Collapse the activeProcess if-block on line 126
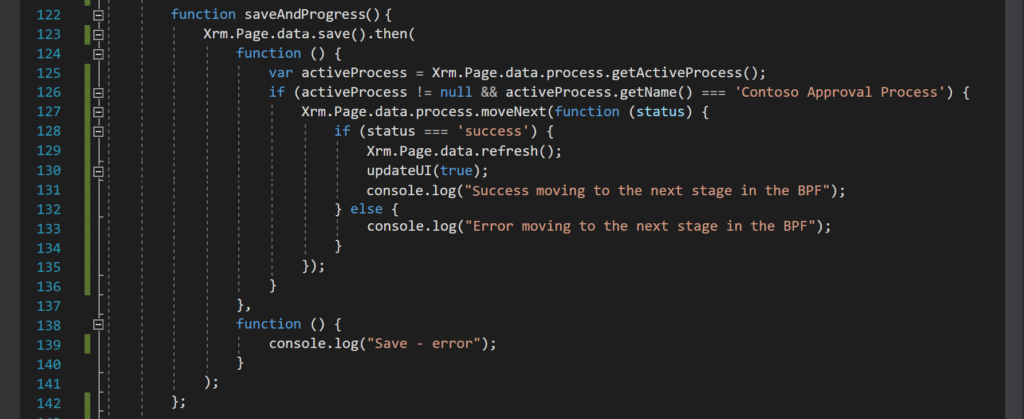The height and width of the screenshot is (419, 1024). (x=98, y=92)
